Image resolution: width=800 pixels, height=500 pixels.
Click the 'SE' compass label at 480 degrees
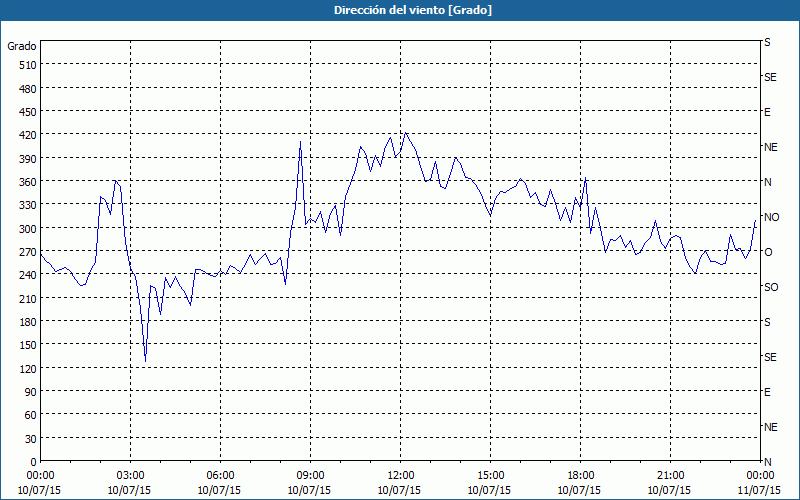tap(770, 78)
